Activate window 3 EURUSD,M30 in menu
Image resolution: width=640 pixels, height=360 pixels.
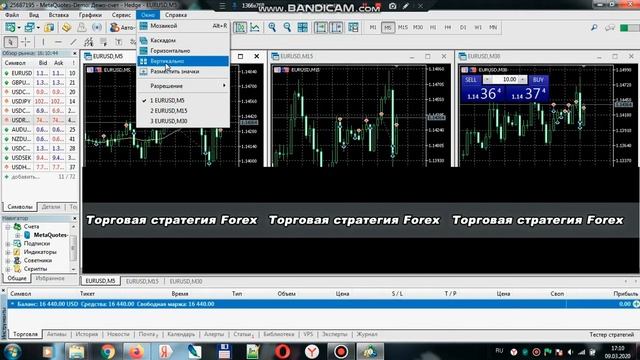pyautogui.click(x=183, y=121)
